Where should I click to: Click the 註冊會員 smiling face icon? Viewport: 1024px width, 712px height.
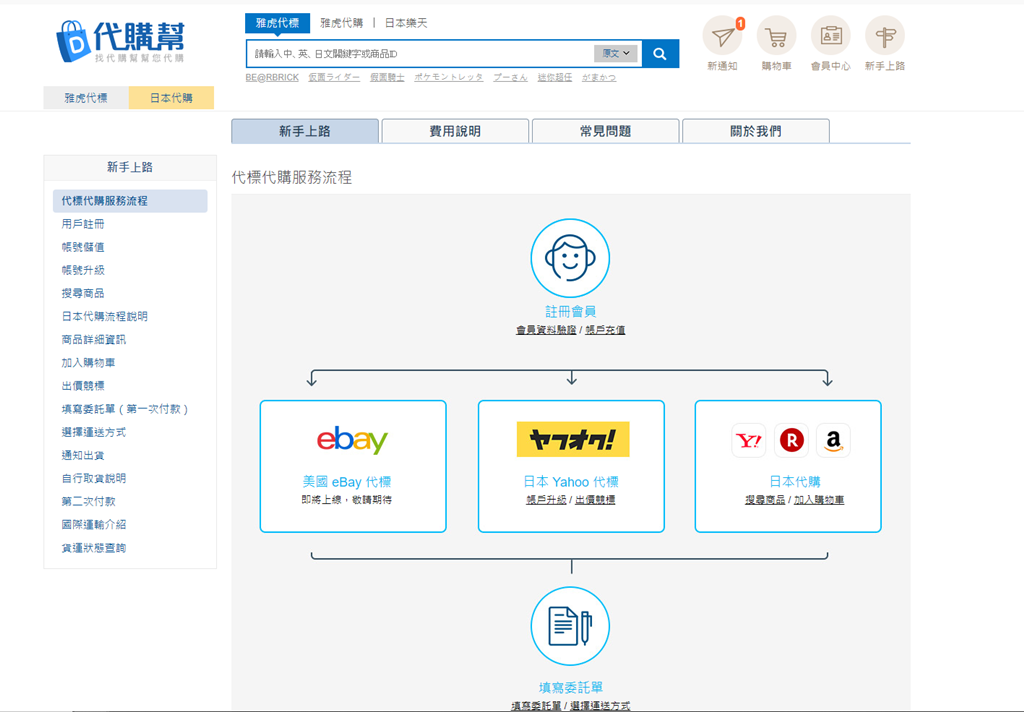570,258
